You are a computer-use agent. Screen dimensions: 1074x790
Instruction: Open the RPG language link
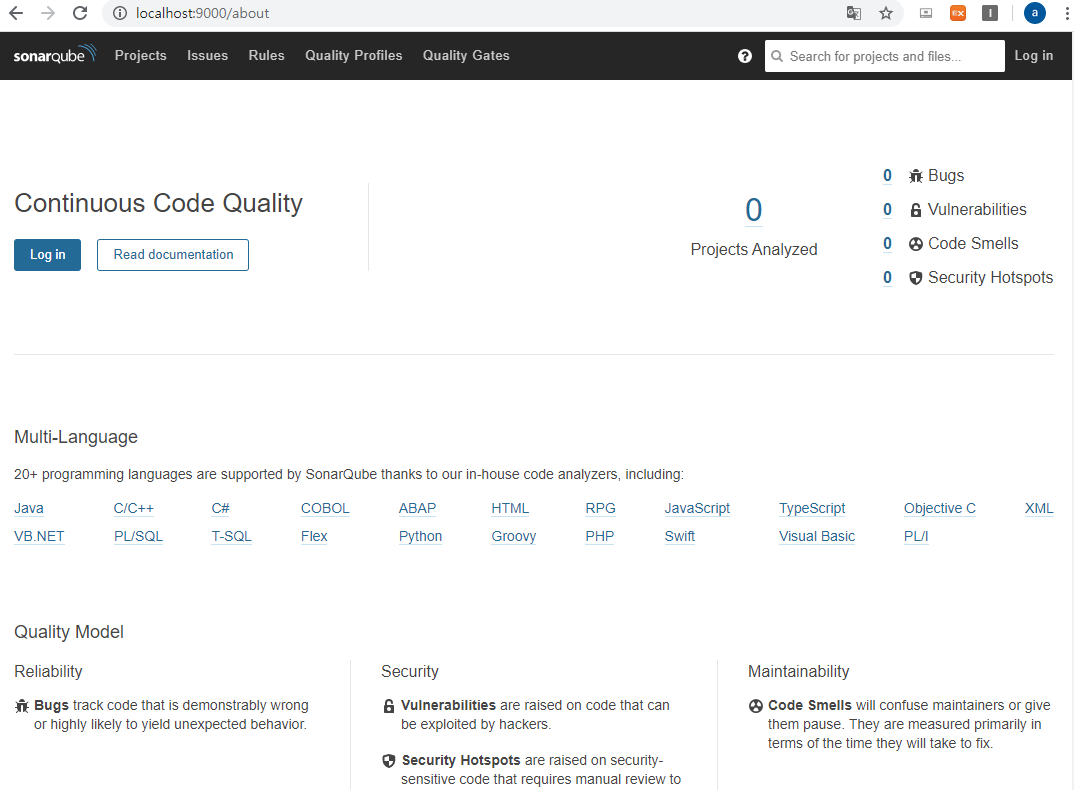[x=601, y=508]
